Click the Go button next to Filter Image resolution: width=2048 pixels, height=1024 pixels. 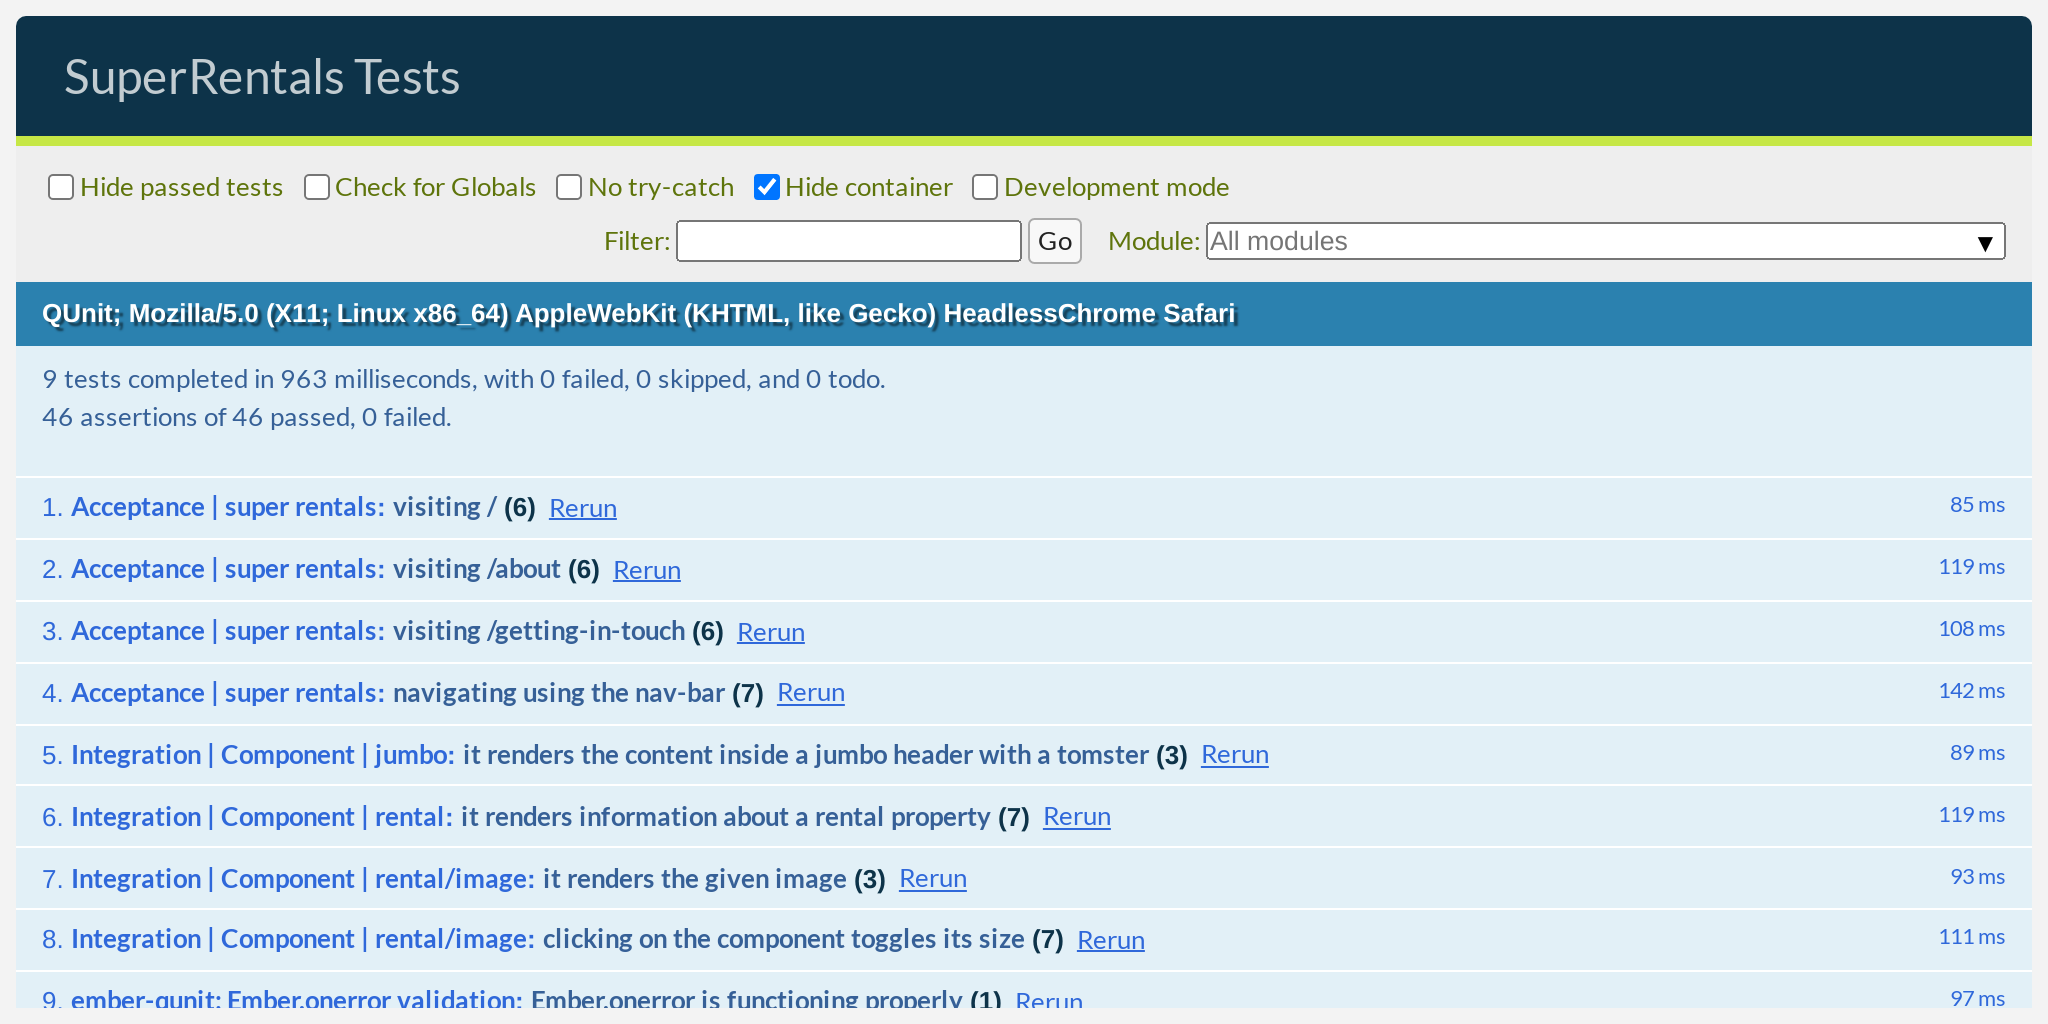(x=1055, y=241)
